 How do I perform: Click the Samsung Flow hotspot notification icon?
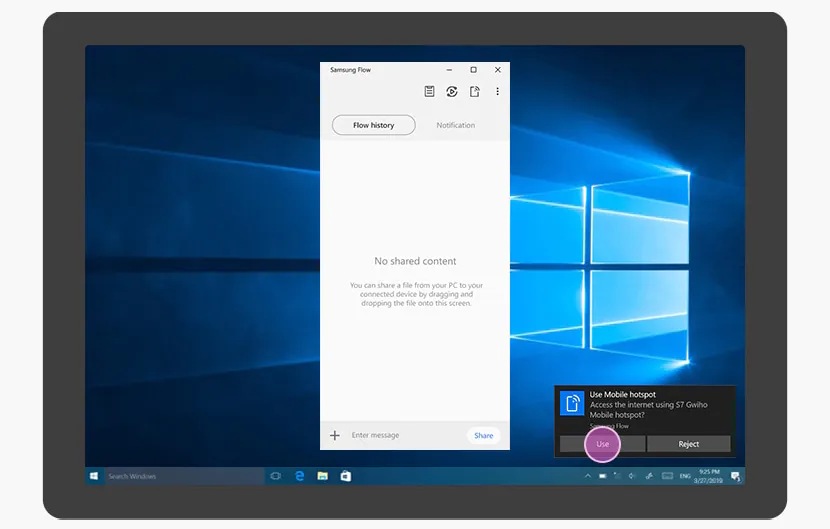[x=573, y=403]
